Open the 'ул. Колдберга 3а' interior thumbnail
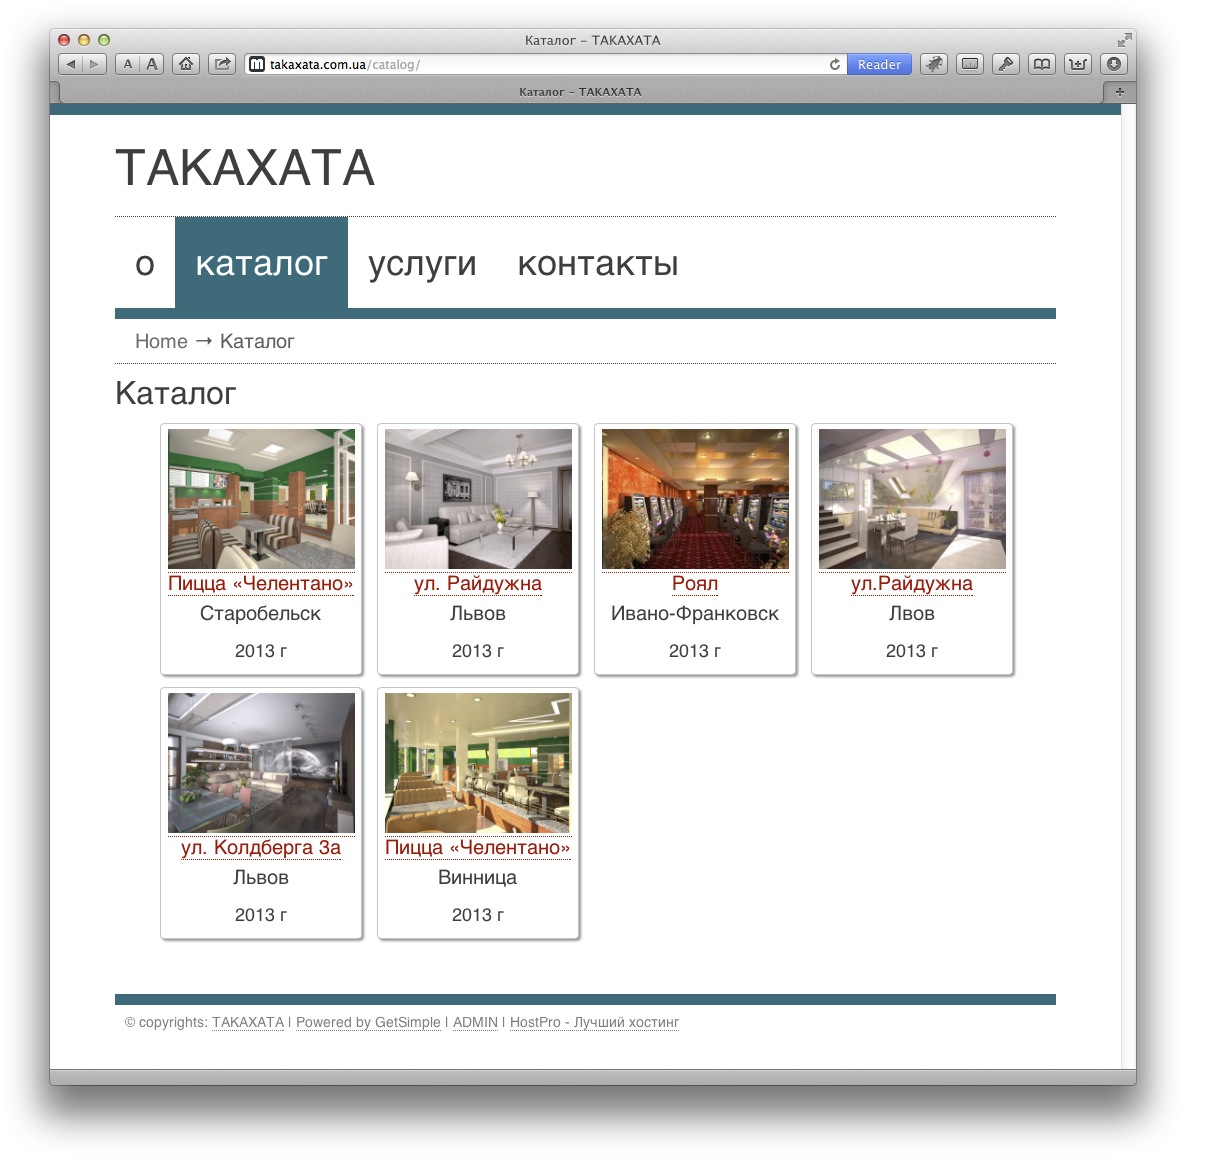Screen dimensions: 1222x1175 tap(261, 763)
